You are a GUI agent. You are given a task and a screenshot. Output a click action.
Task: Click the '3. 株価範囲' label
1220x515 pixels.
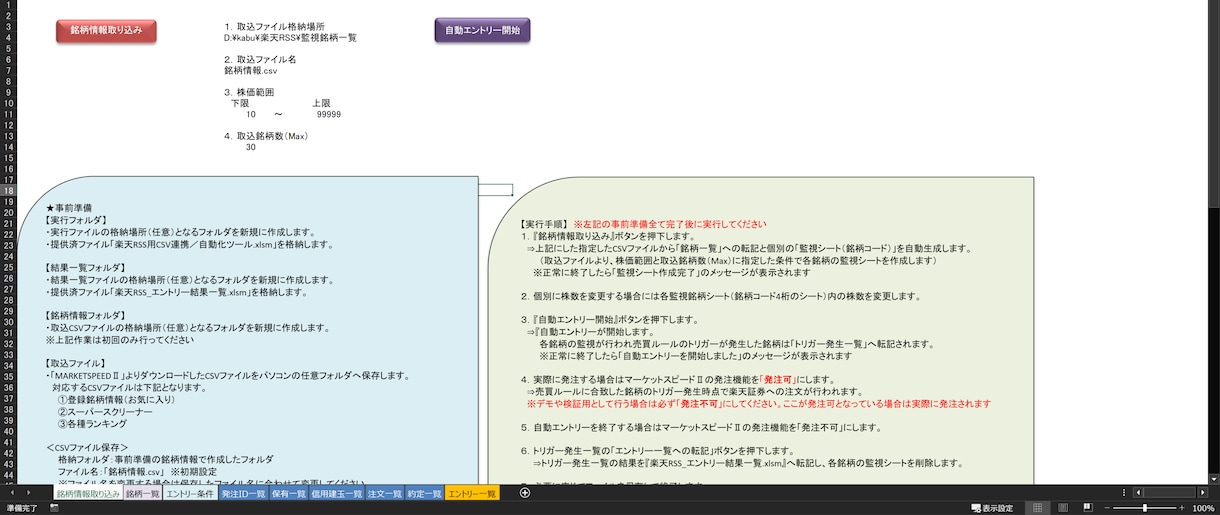[x=248, y=92]
